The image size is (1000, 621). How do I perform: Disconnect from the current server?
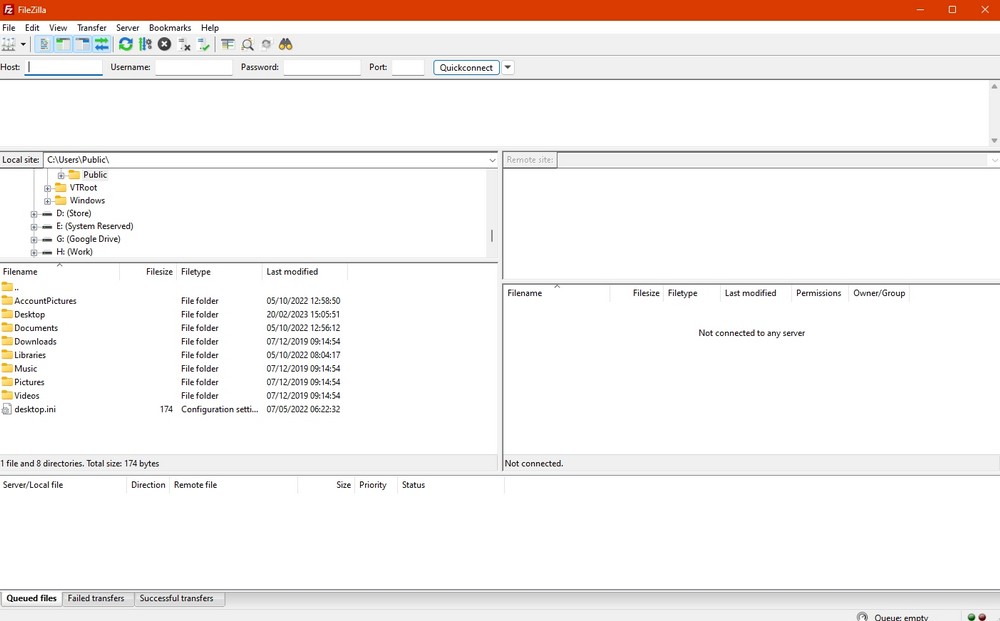click(x=184, y=44)
